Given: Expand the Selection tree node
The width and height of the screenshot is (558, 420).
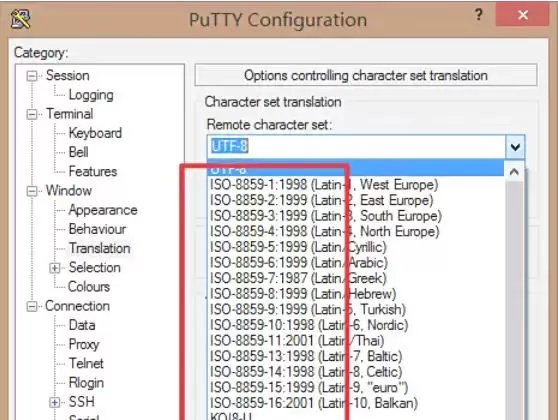Looking at the screenshot, I should tap(55, 268).
